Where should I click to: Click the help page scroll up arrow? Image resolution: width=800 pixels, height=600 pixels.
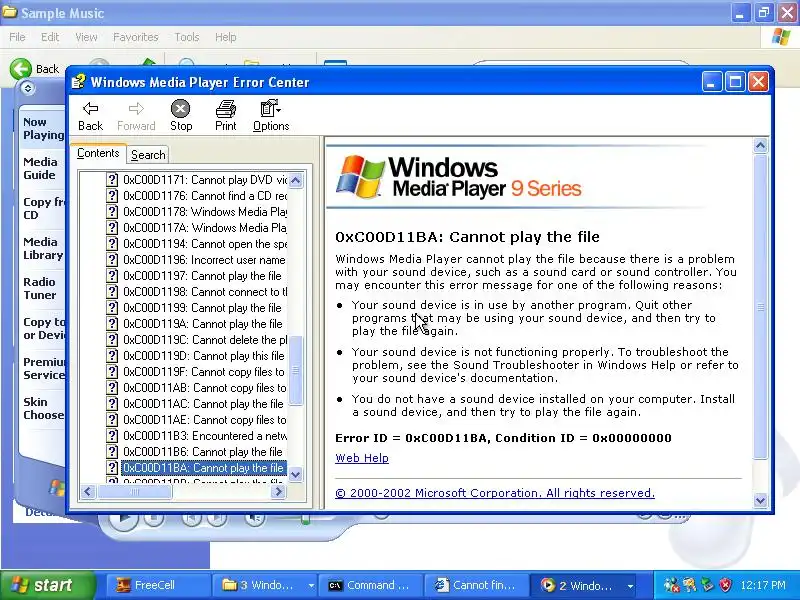click(x=760, y=146)
